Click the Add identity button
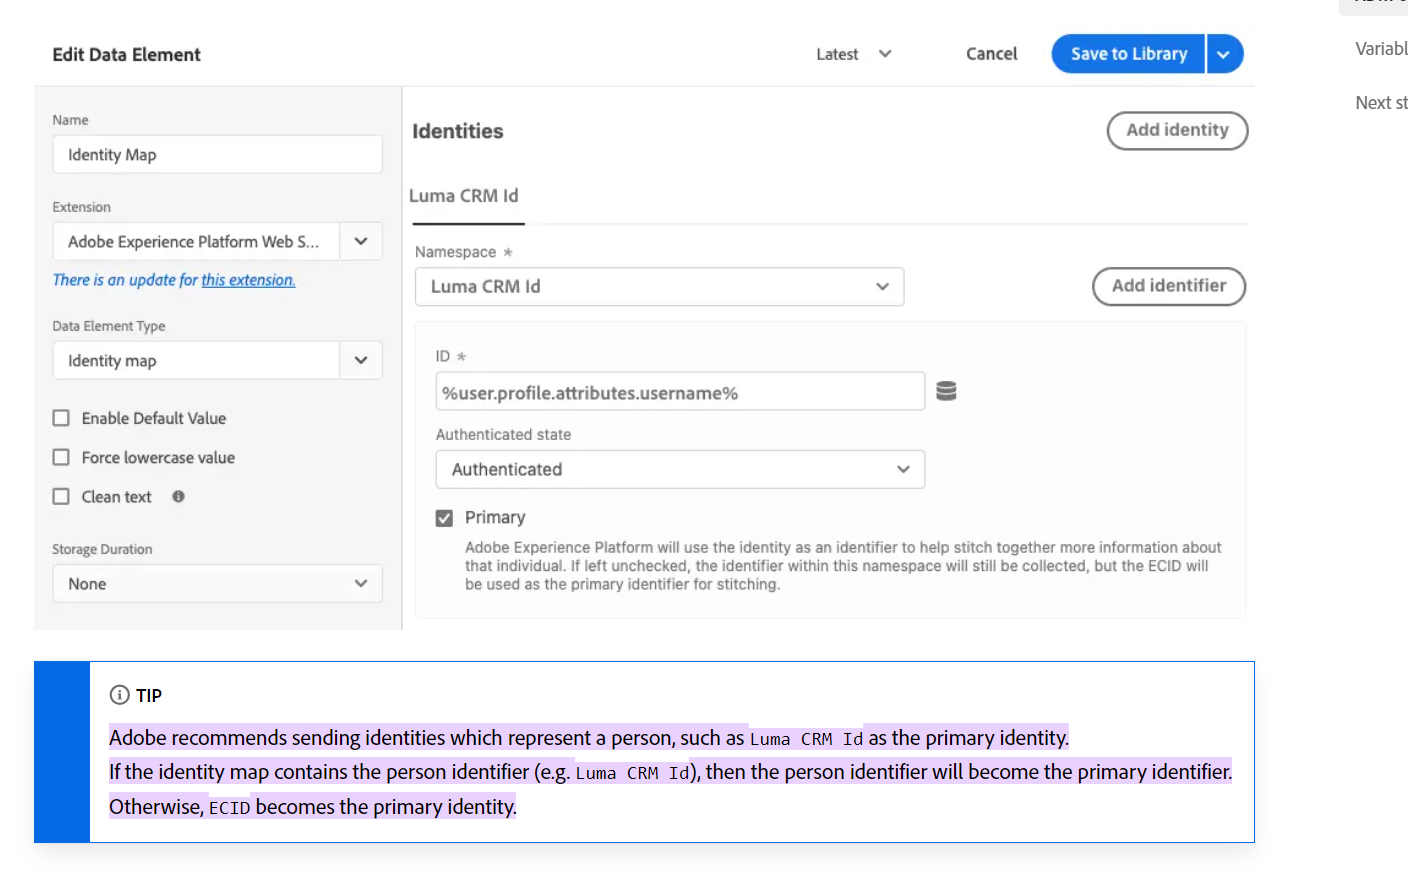Image resolution: width=1408 pixels, height=874 pixels. [x=1177, y=131]
